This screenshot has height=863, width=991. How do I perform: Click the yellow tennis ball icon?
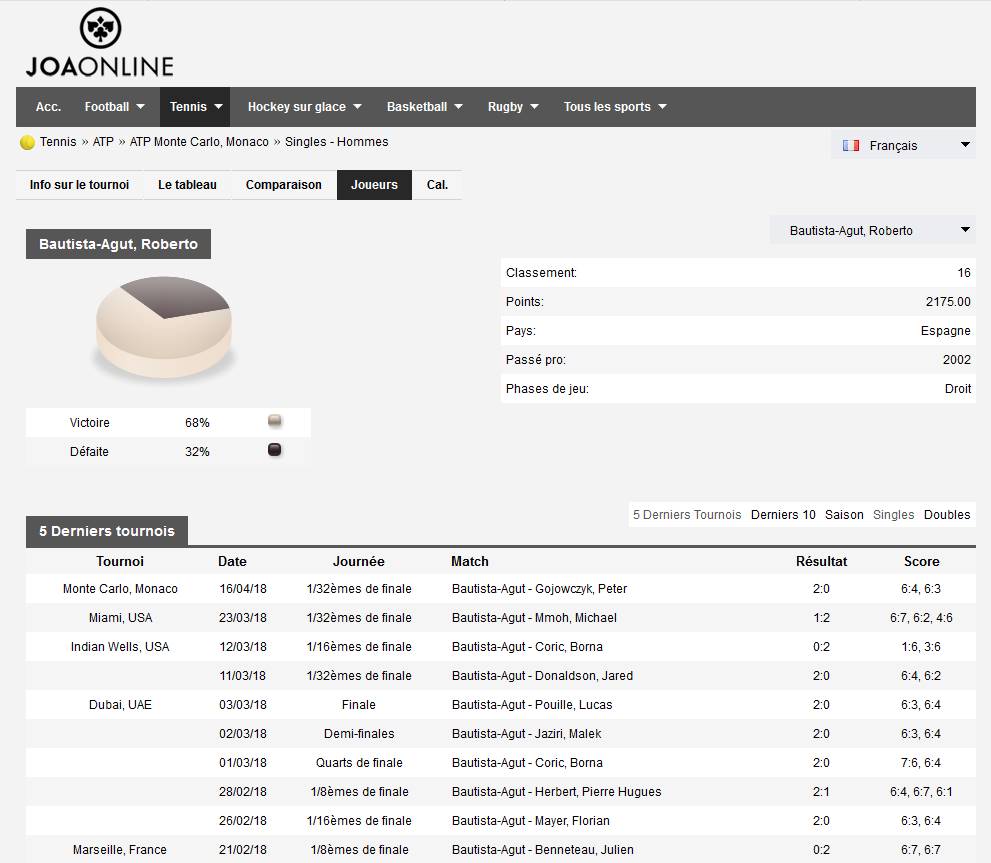pos(27,143)
